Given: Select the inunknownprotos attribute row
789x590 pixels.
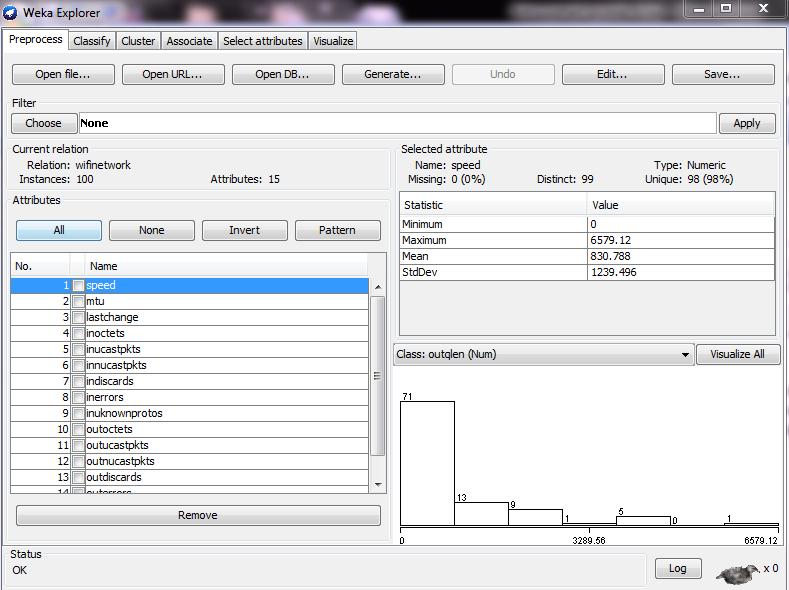Looking at the screenshot, I should tap(190, 413).
